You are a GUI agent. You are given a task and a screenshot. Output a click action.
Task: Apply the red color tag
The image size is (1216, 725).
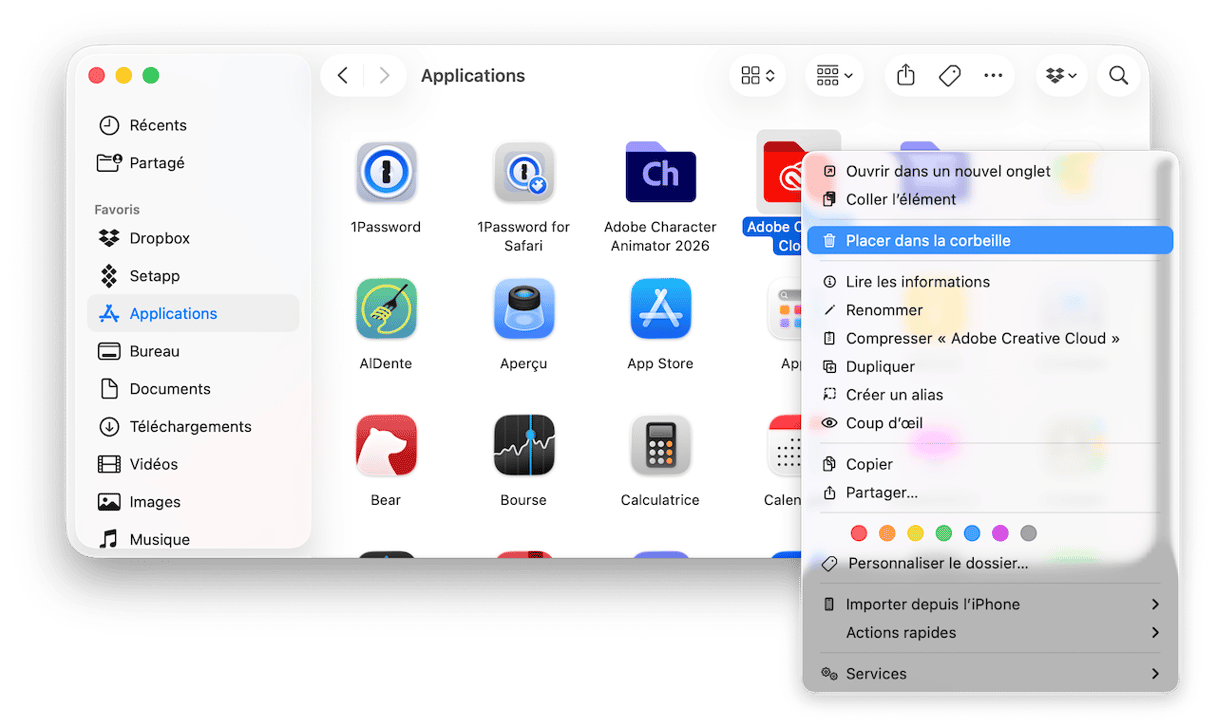coord(858,533)
